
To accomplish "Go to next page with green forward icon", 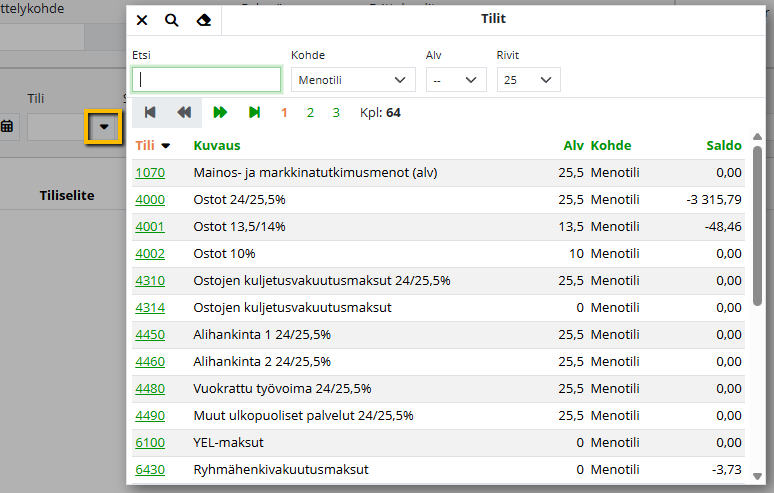I will 220,113.
